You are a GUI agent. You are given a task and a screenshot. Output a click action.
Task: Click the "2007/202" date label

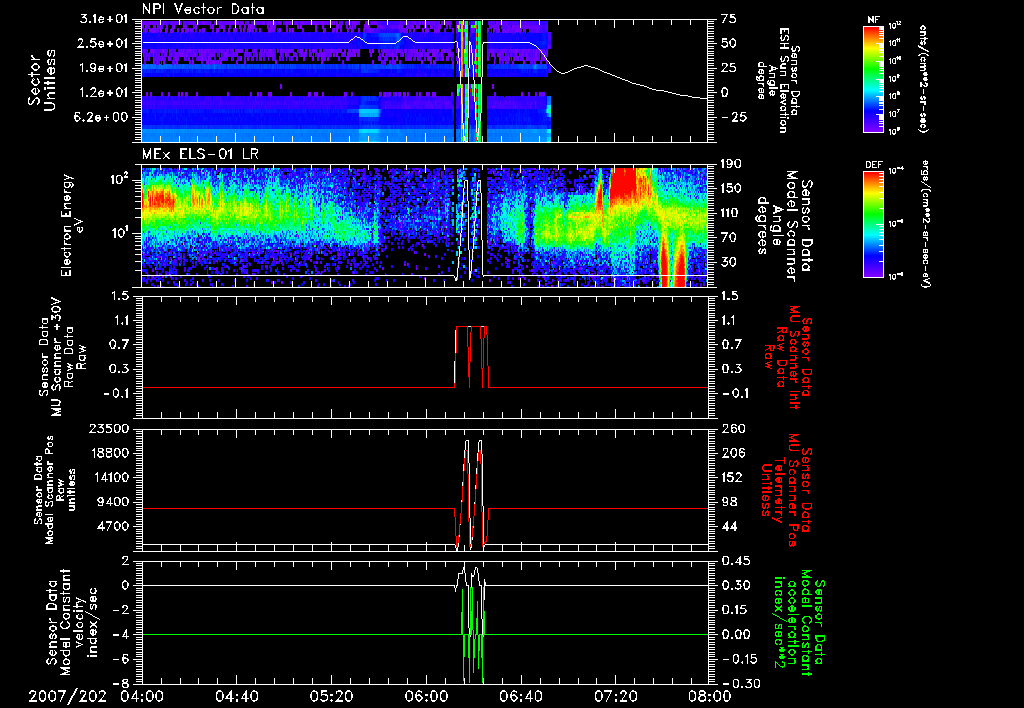point(67,696)
